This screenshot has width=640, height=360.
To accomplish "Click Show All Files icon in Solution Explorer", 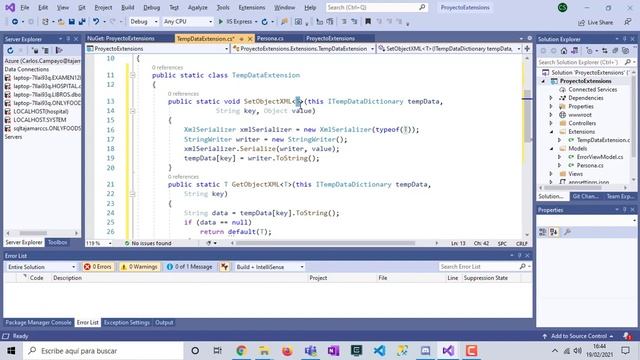I will click(626, 51).
